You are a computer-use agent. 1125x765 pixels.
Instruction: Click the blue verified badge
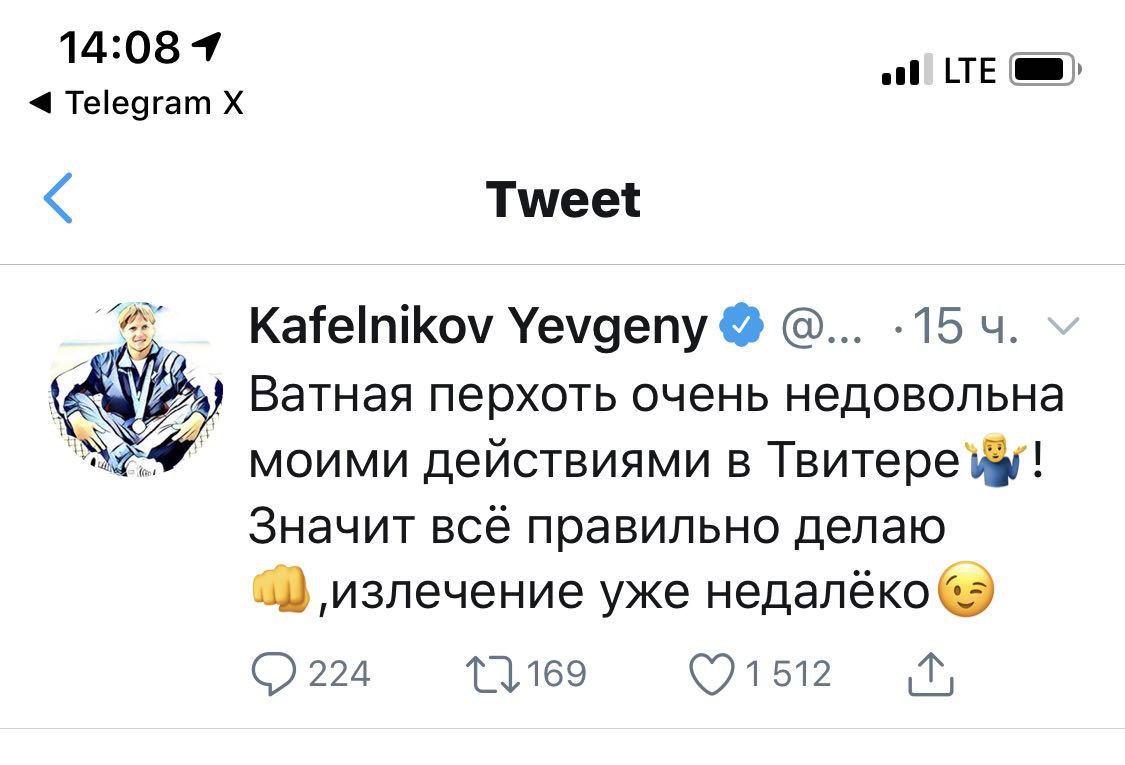point(742,327)
